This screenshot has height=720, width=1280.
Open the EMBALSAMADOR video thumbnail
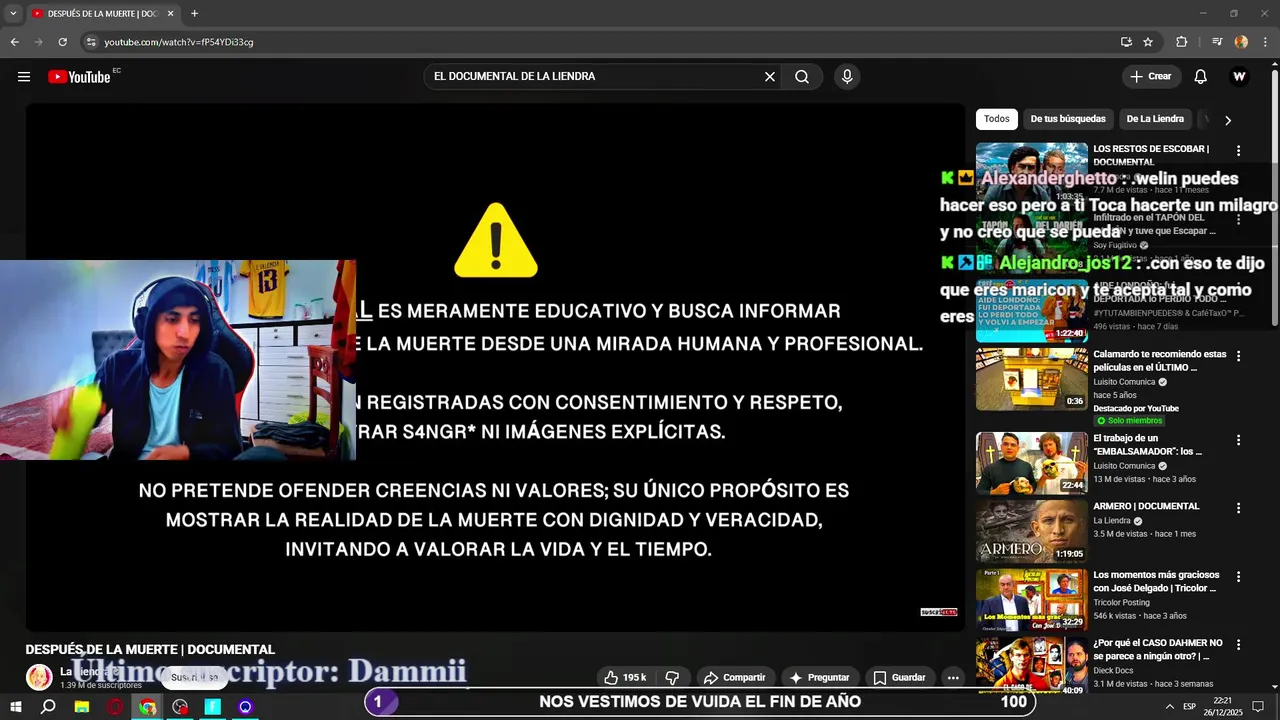(1032, 463)
